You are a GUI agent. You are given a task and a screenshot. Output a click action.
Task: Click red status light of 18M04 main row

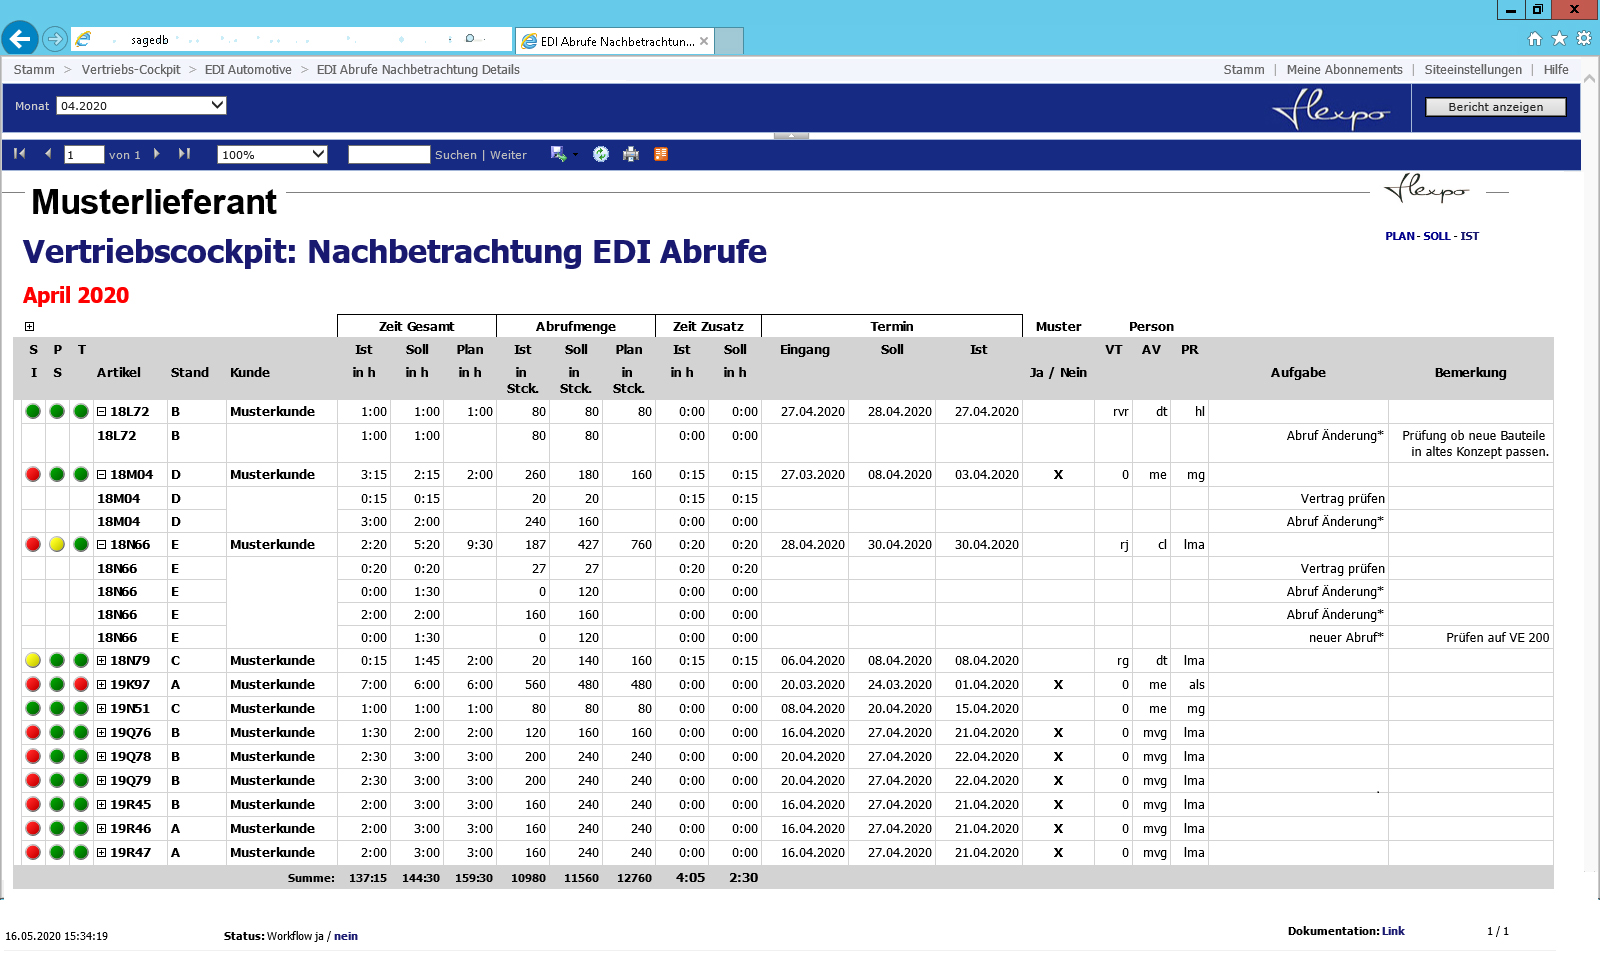tap(33, 474)
